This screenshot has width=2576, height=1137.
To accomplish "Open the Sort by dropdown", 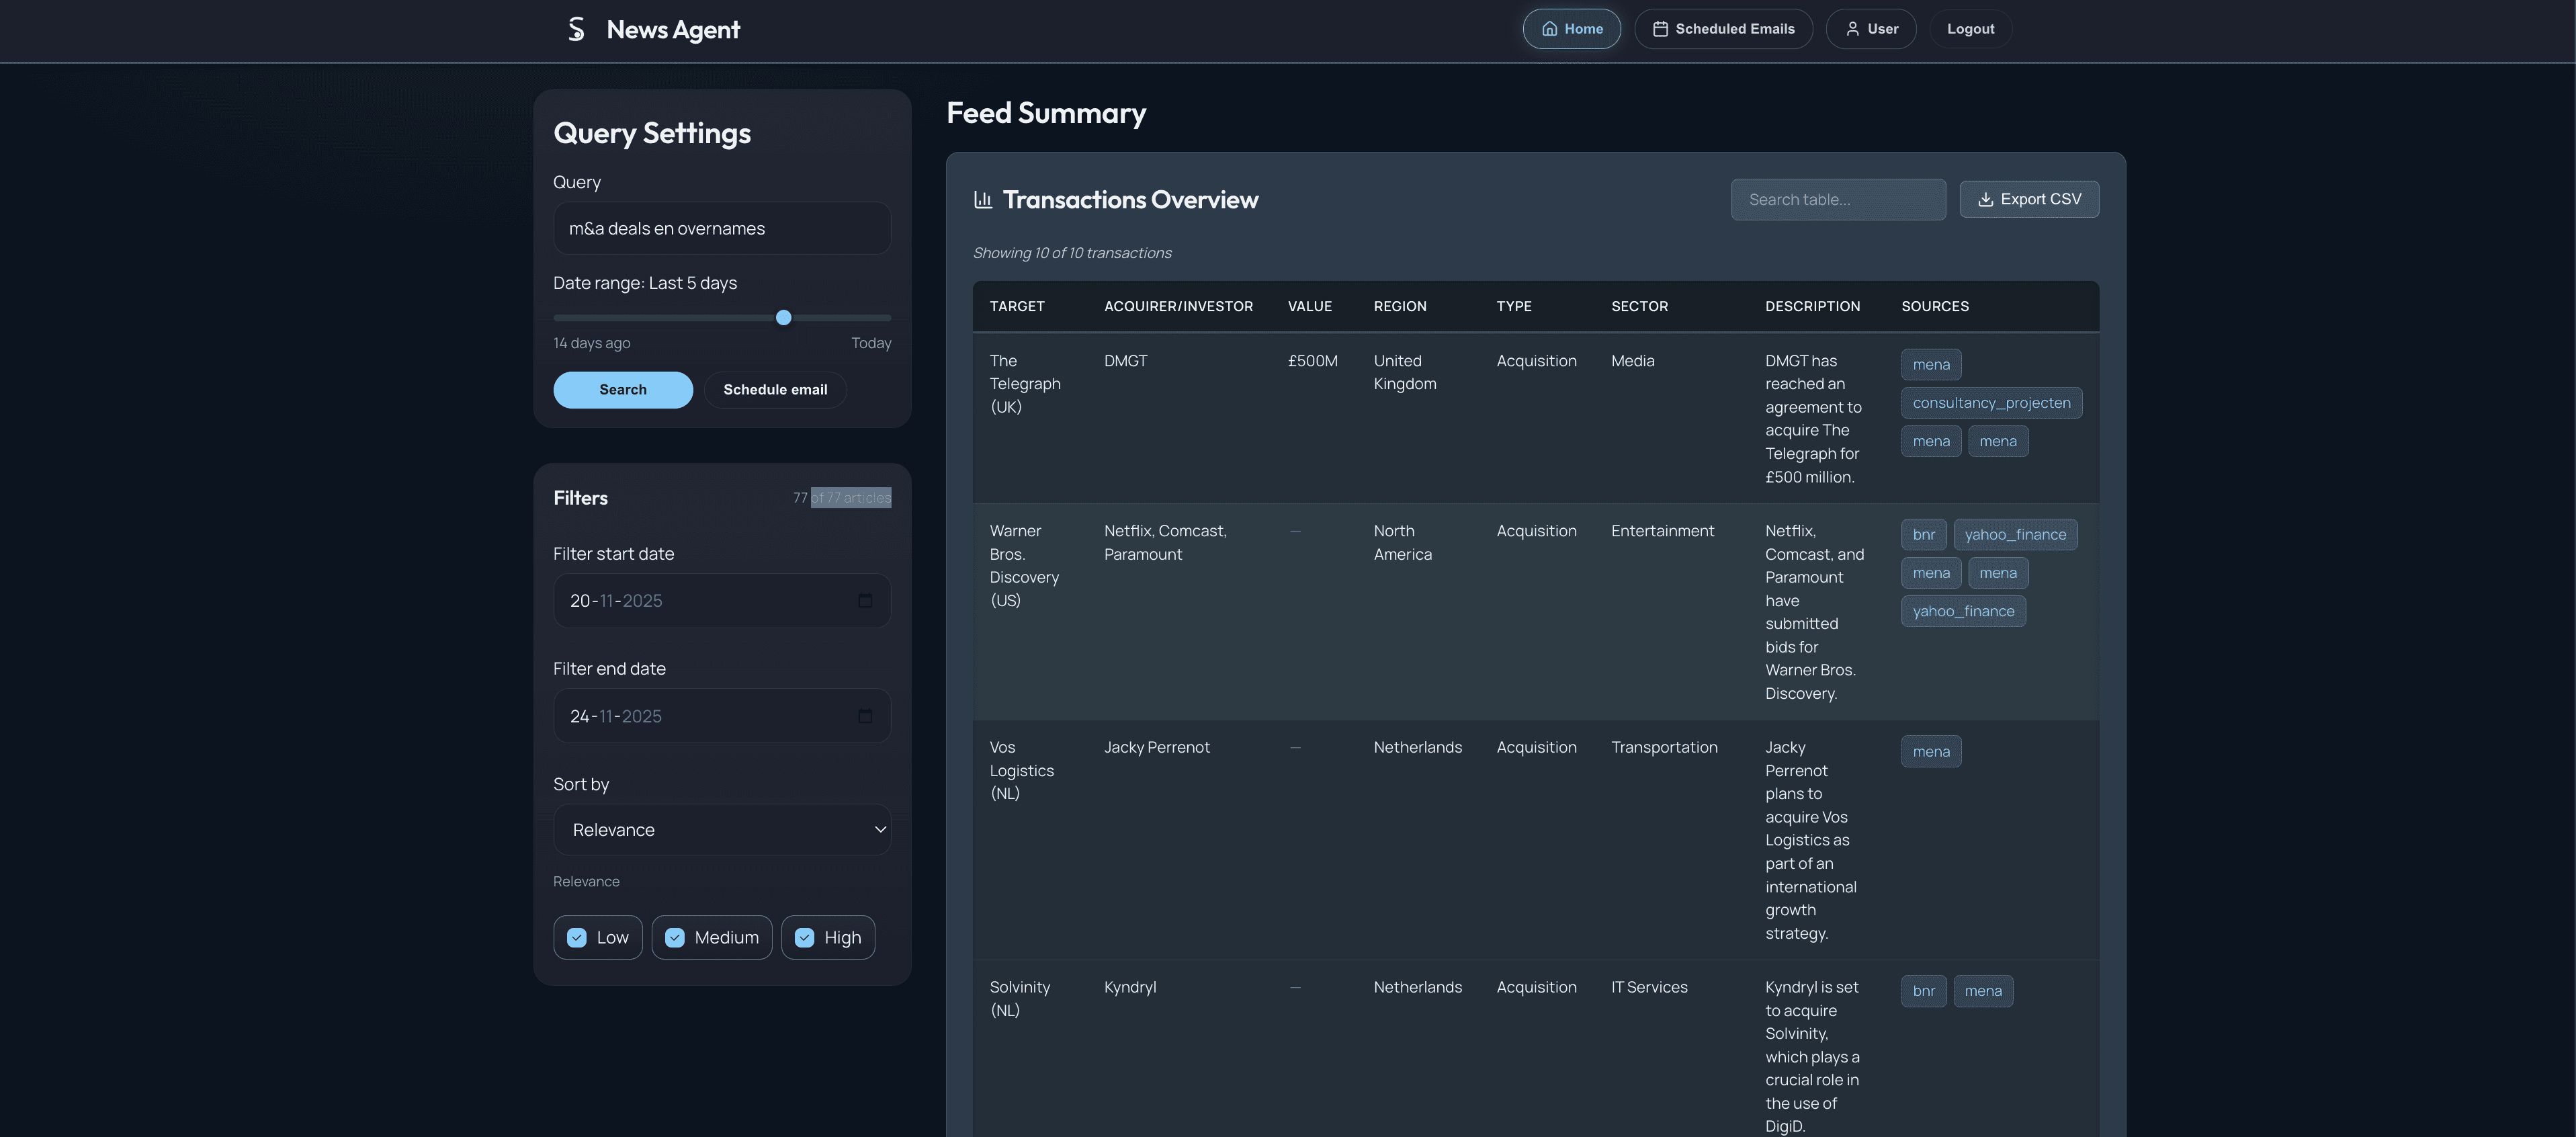I will (722, 829).
